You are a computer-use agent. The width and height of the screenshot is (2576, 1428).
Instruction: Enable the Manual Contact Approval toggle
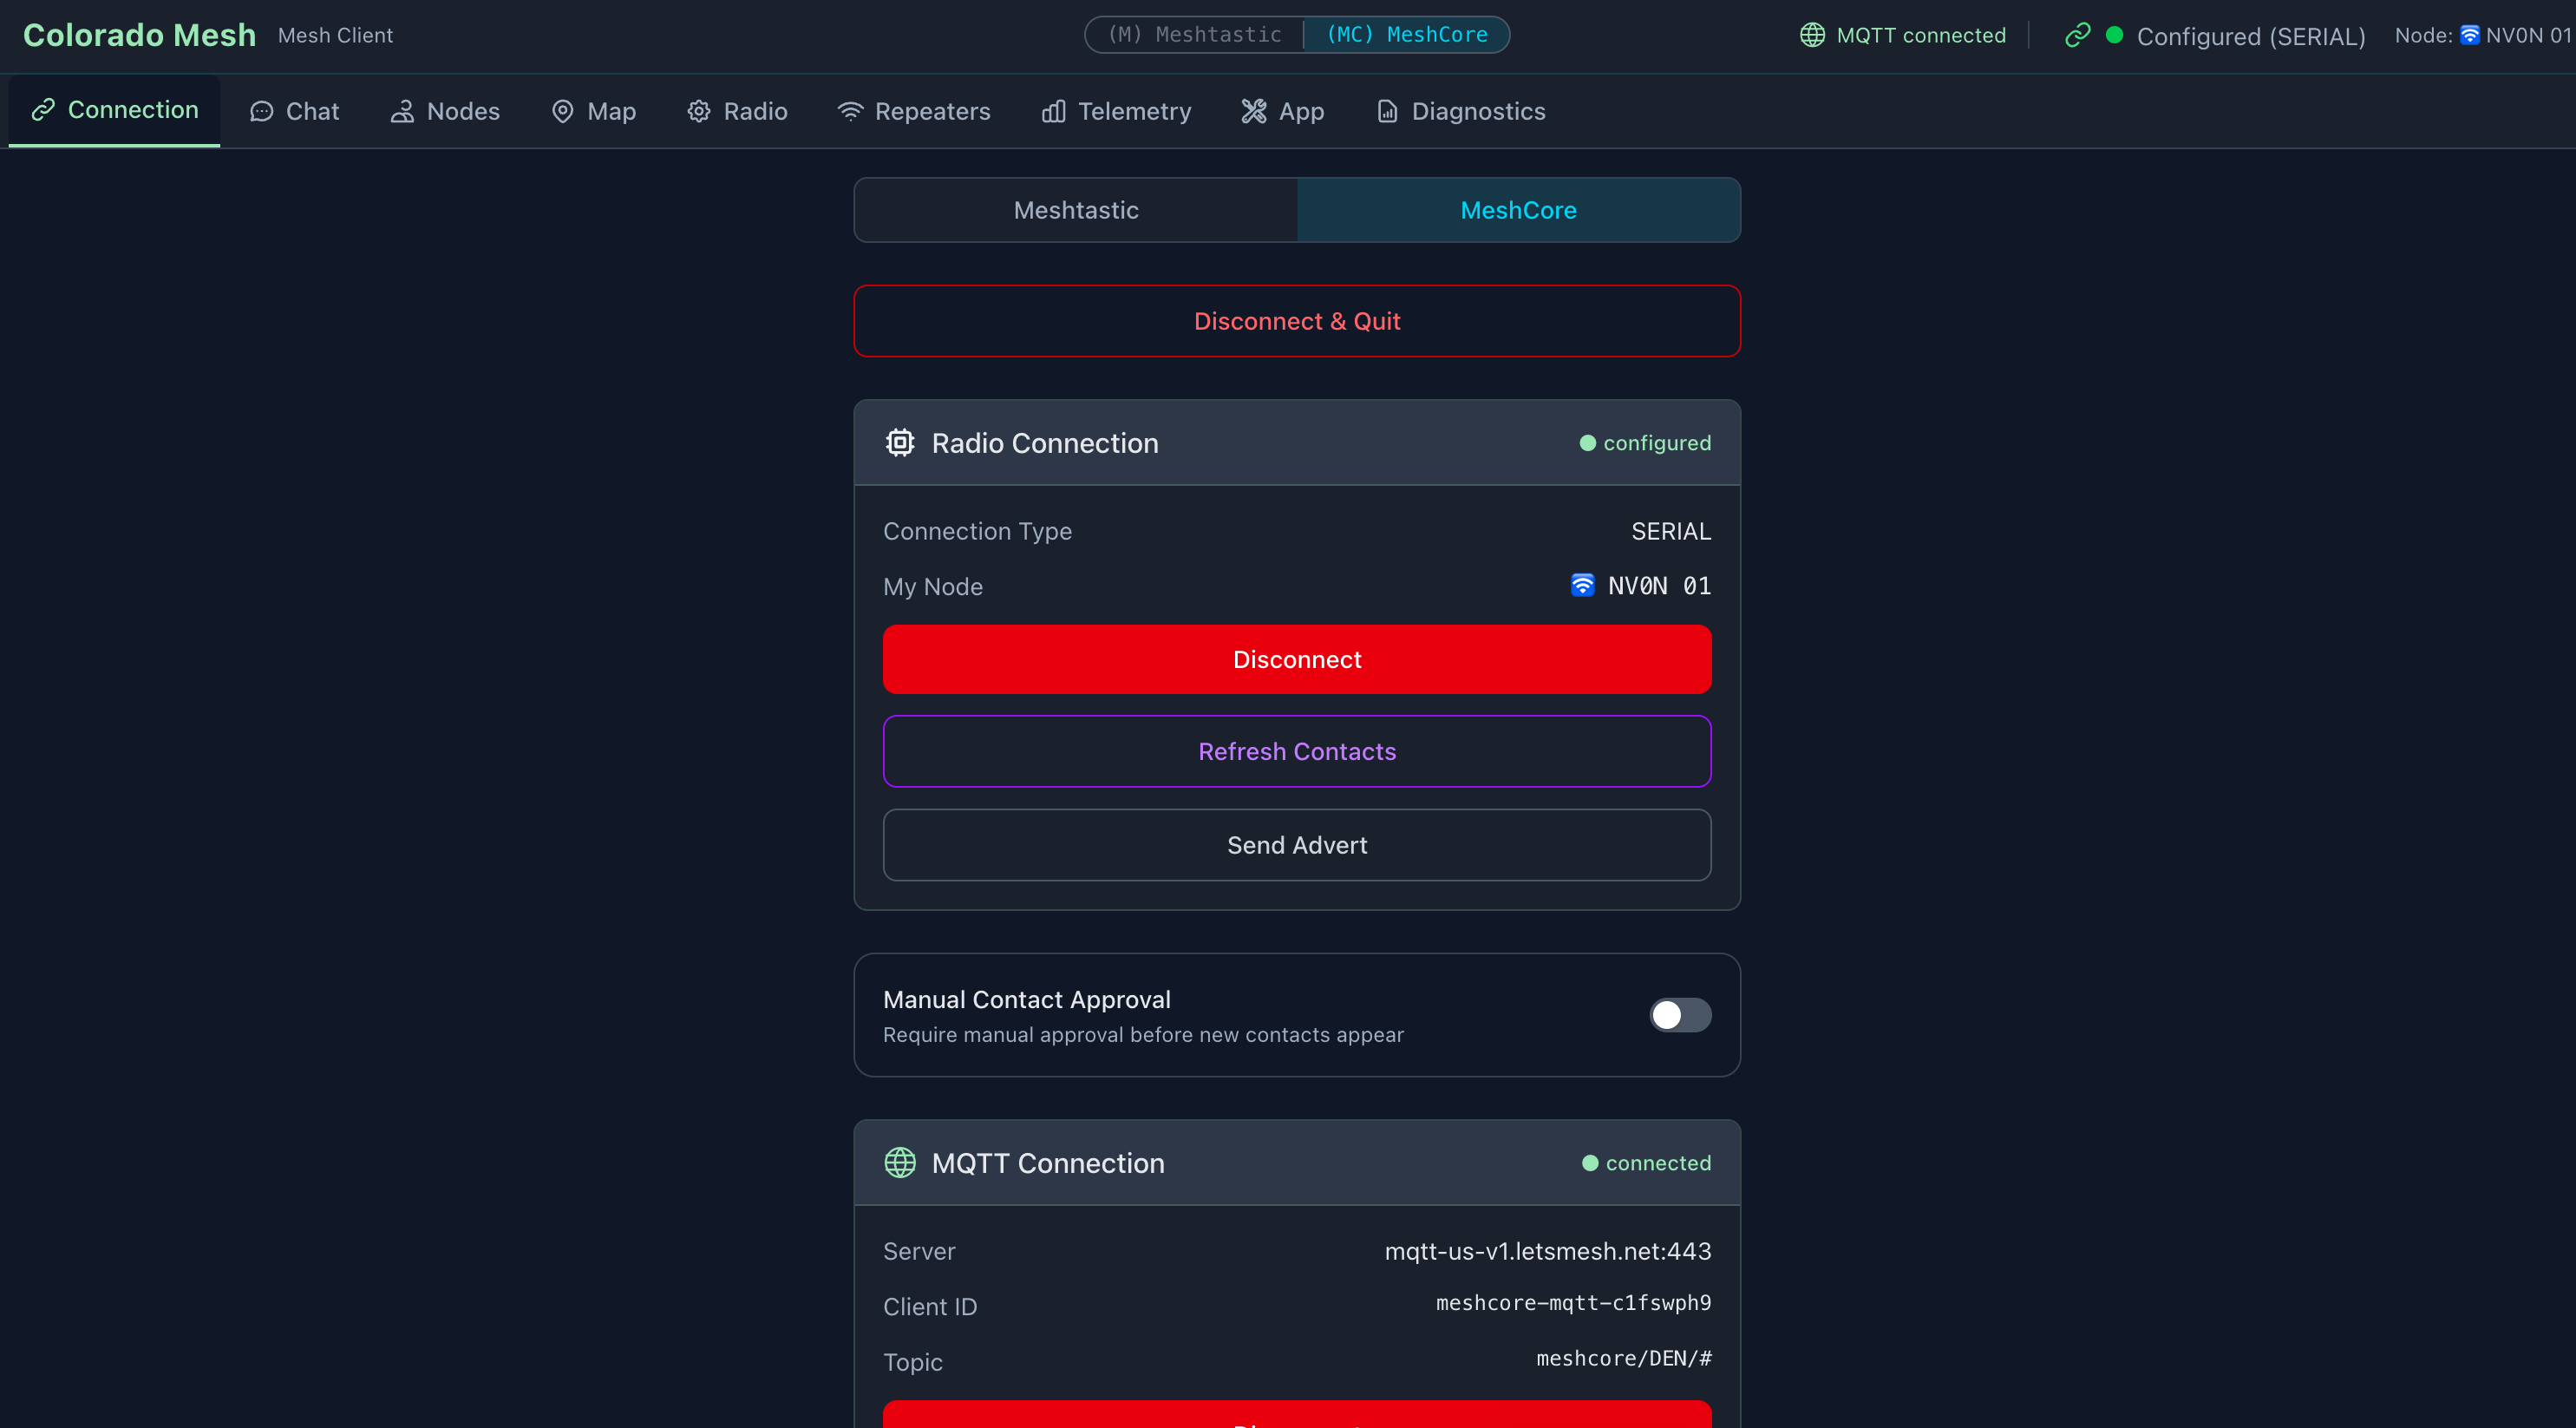point(1680,1014)
